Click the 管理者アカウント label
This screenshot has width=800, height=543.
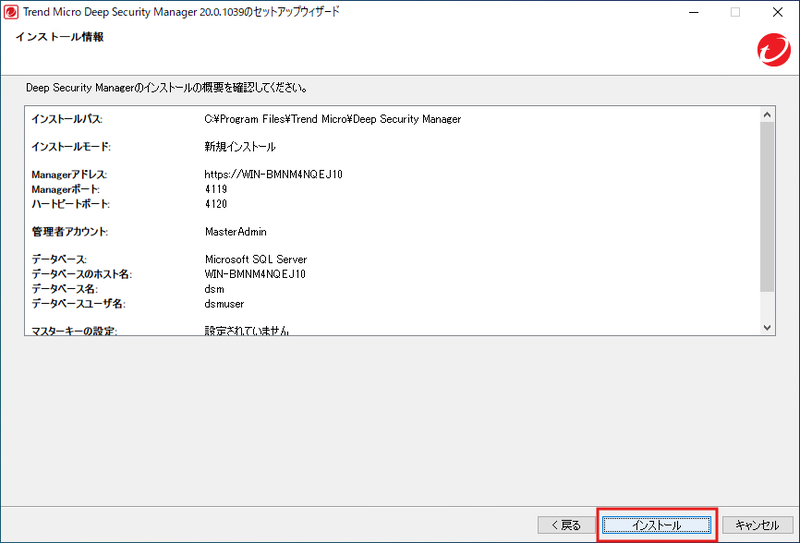[x=70, y=232]
